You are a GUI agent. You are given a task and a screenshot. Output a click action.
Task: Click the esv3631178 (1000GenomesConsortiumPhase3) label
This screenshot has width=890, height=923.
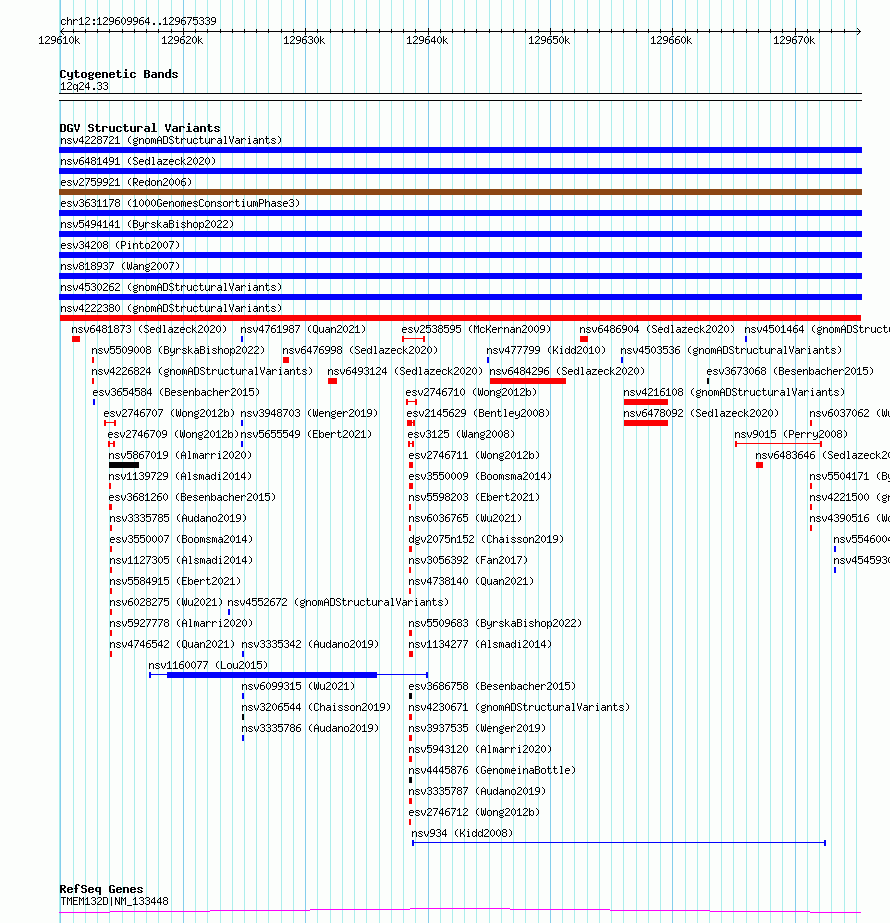(180, 203)
